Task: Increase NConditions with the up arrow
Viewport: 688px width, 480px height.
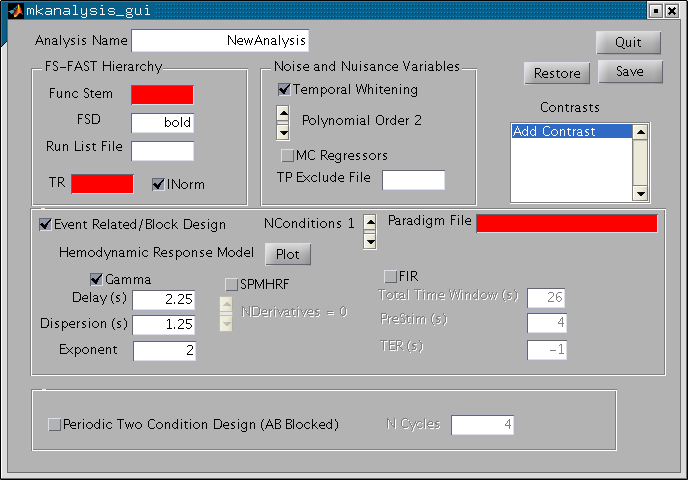Action: (370, 222)
